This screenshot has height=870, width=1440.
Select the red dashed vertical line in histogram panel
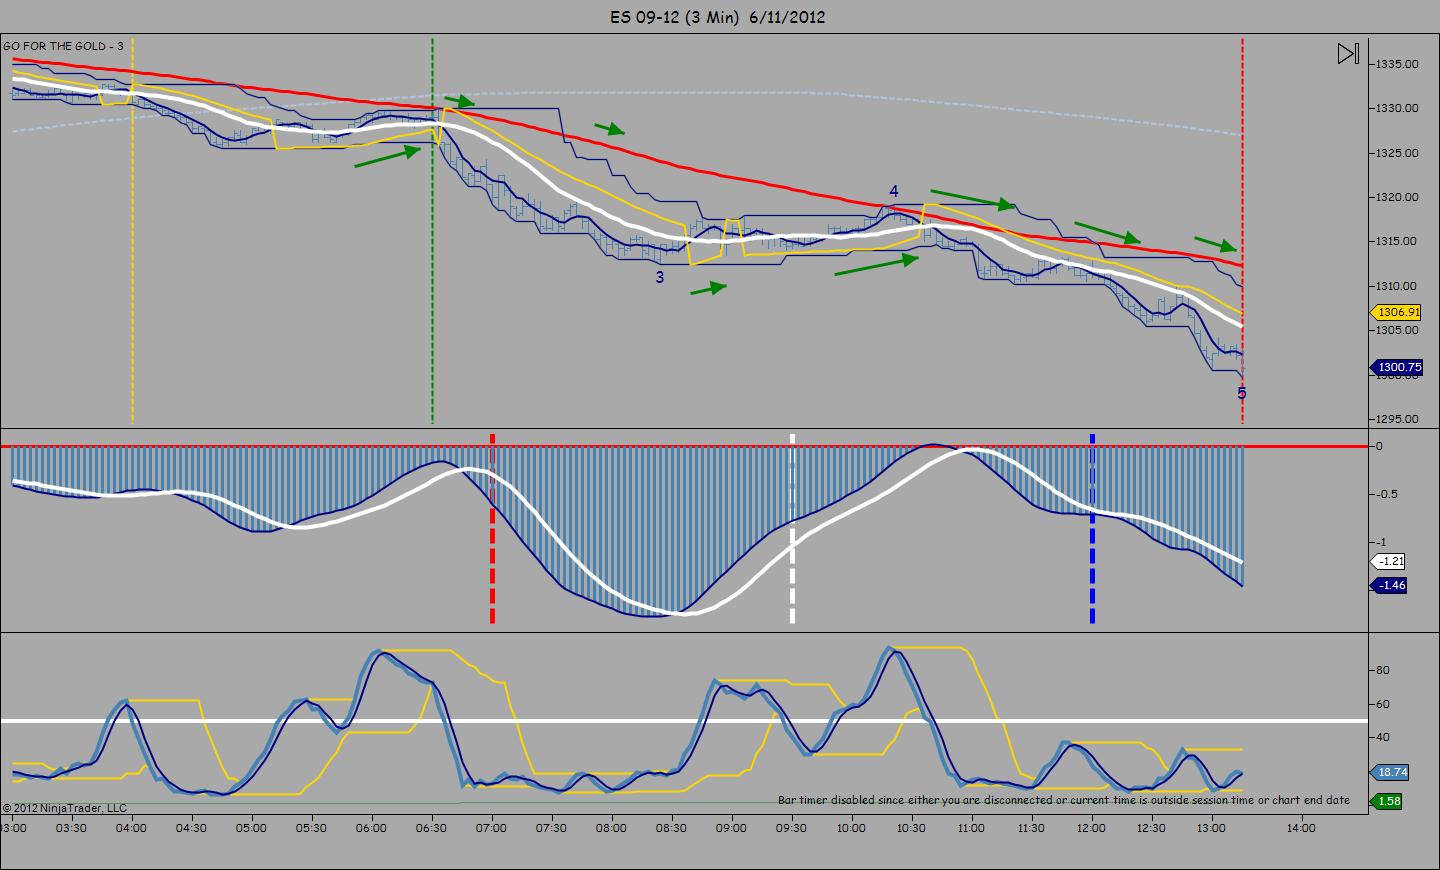click(x=492, y=528)
